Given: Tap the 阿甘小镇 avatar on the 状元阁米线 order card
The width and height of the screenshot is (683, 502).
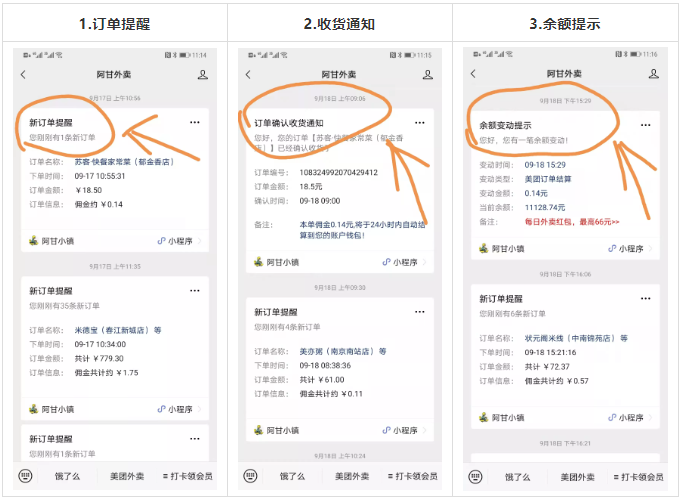Looking at the screenshot, I should click(484, 417).
